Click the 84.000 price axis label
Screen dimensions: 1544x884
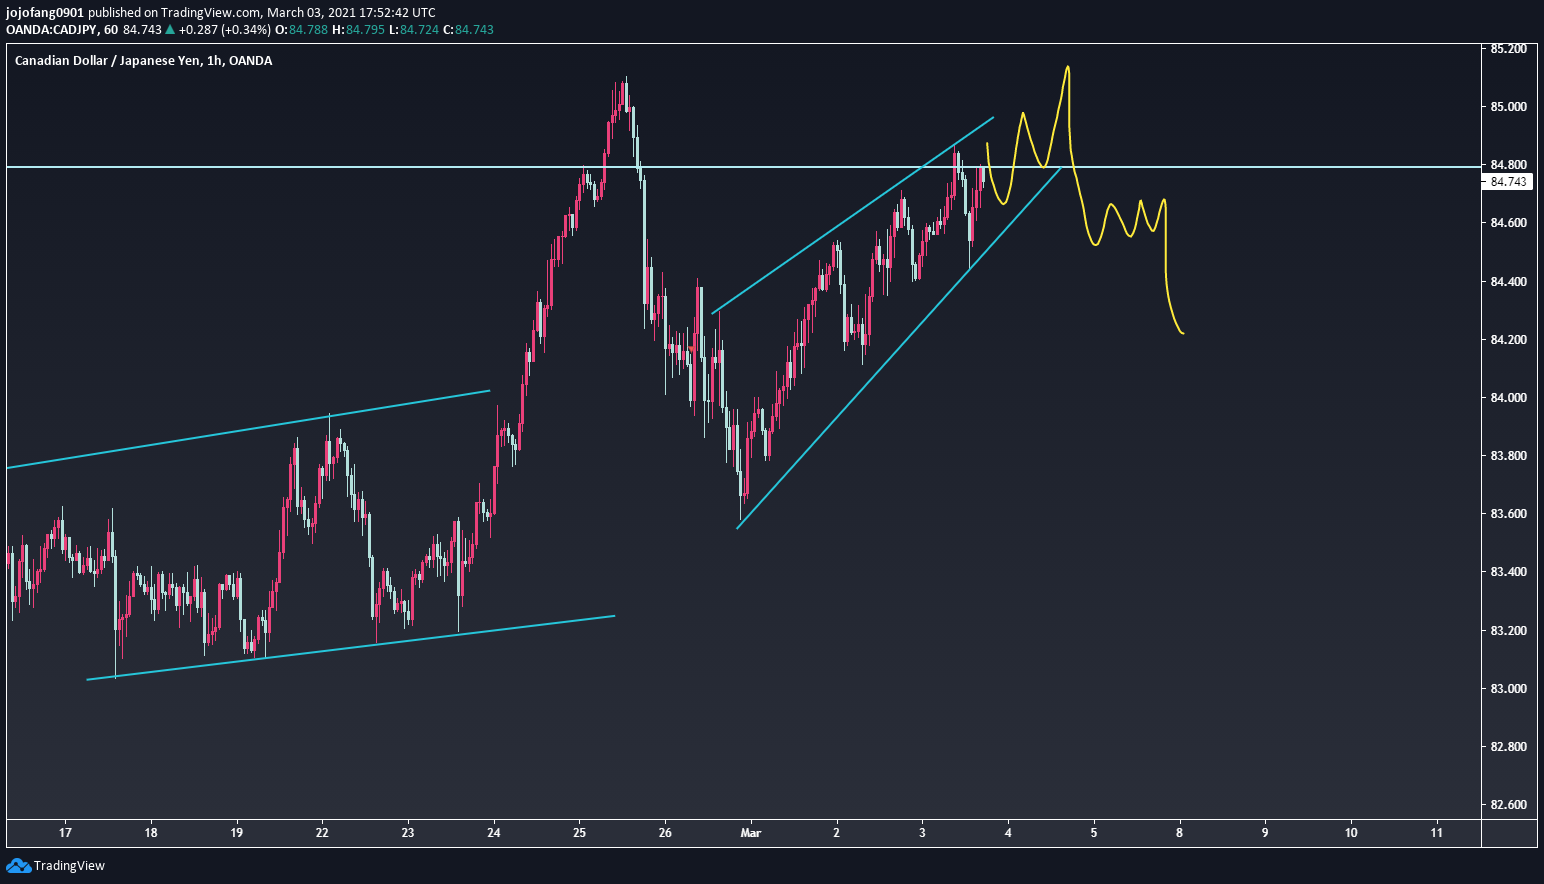tap(1508, 398)
